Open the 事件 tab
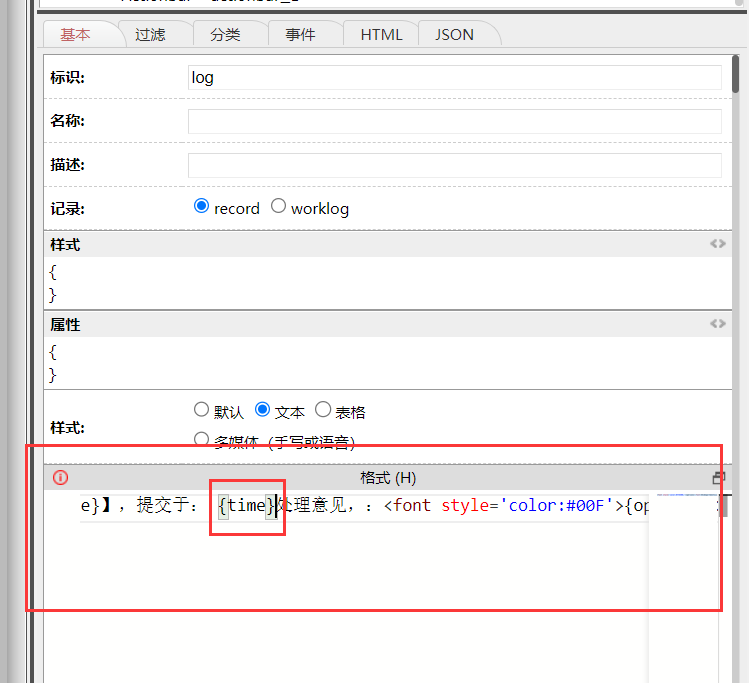 (300, 34)
